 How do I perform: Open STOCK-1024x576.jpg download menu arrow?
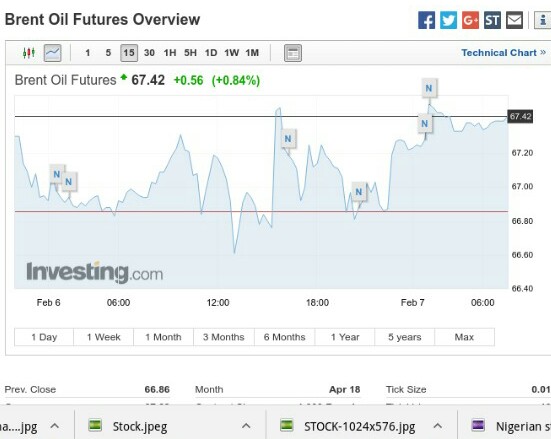coord(437,426)
